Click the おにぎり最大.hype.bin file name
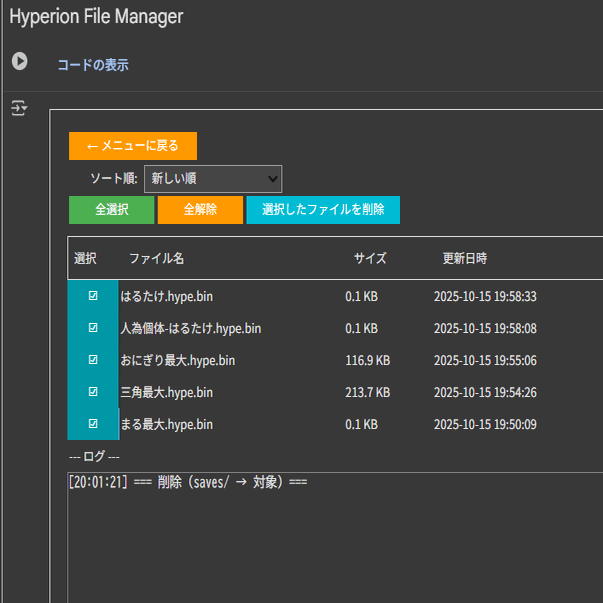Image resolution: width=603 pixels, height=603 pixels. tap(177, 360)
